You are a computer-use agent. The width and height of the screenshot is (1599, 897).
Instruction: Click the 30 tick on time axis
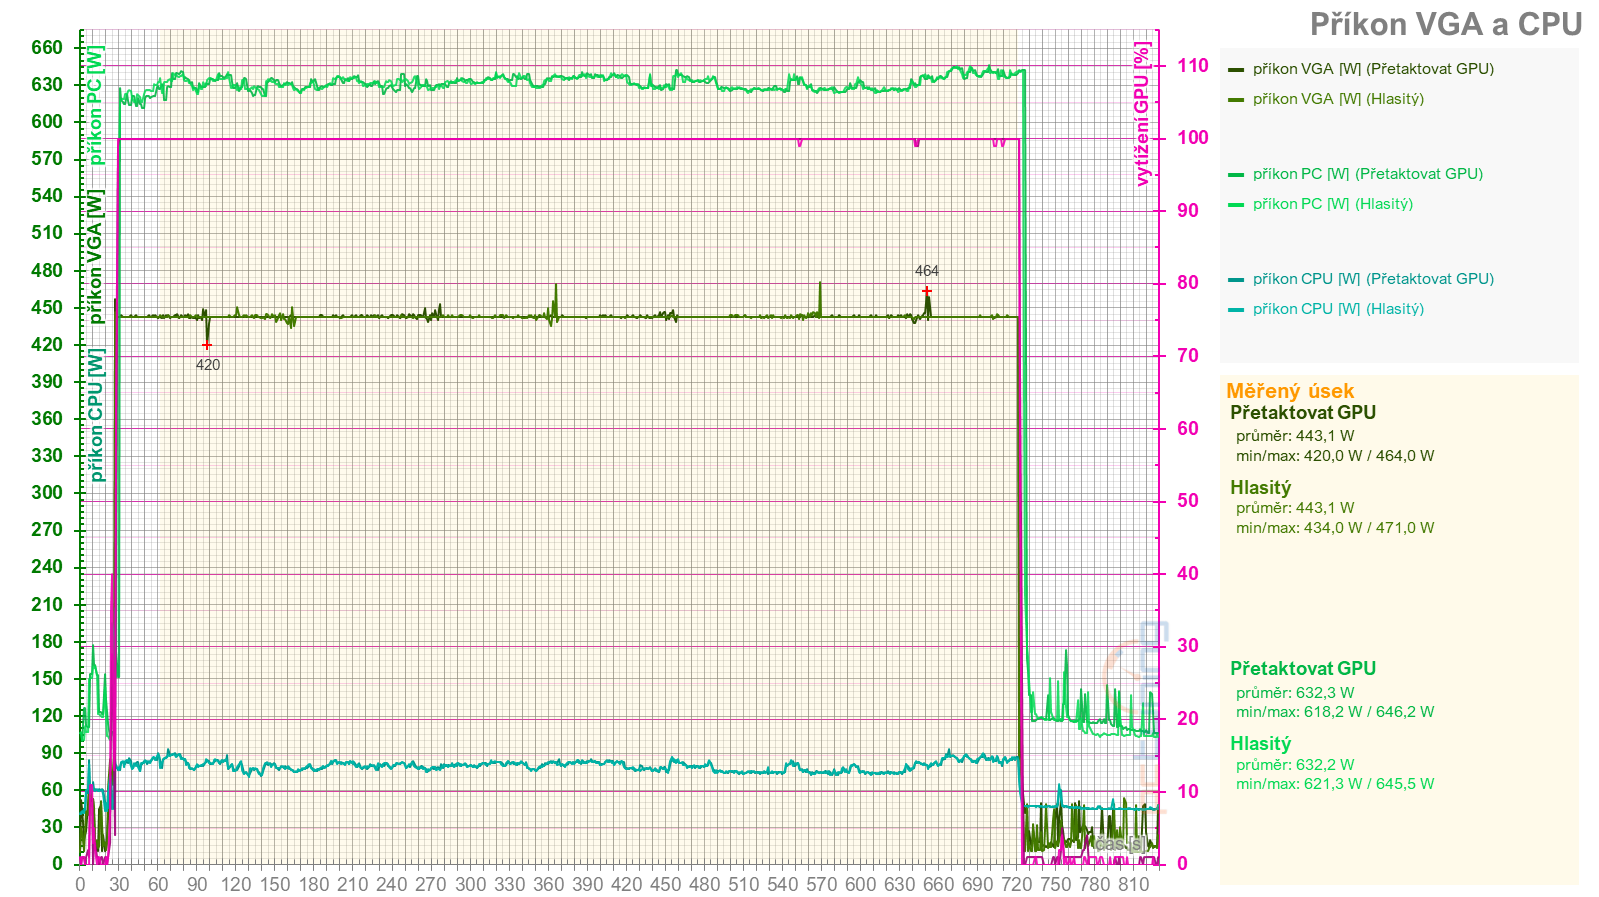click(x=119, y=884)
